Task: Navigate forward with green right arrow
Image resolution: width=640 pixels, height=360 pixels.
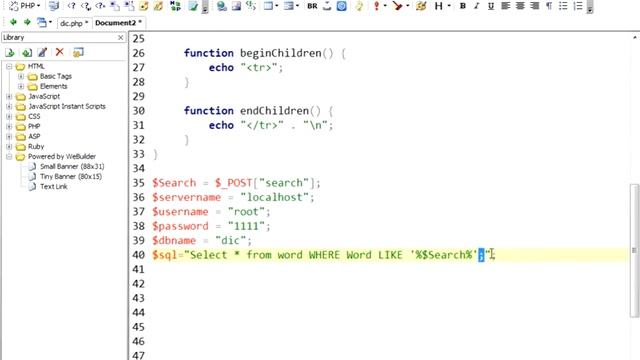Action: 27,22
